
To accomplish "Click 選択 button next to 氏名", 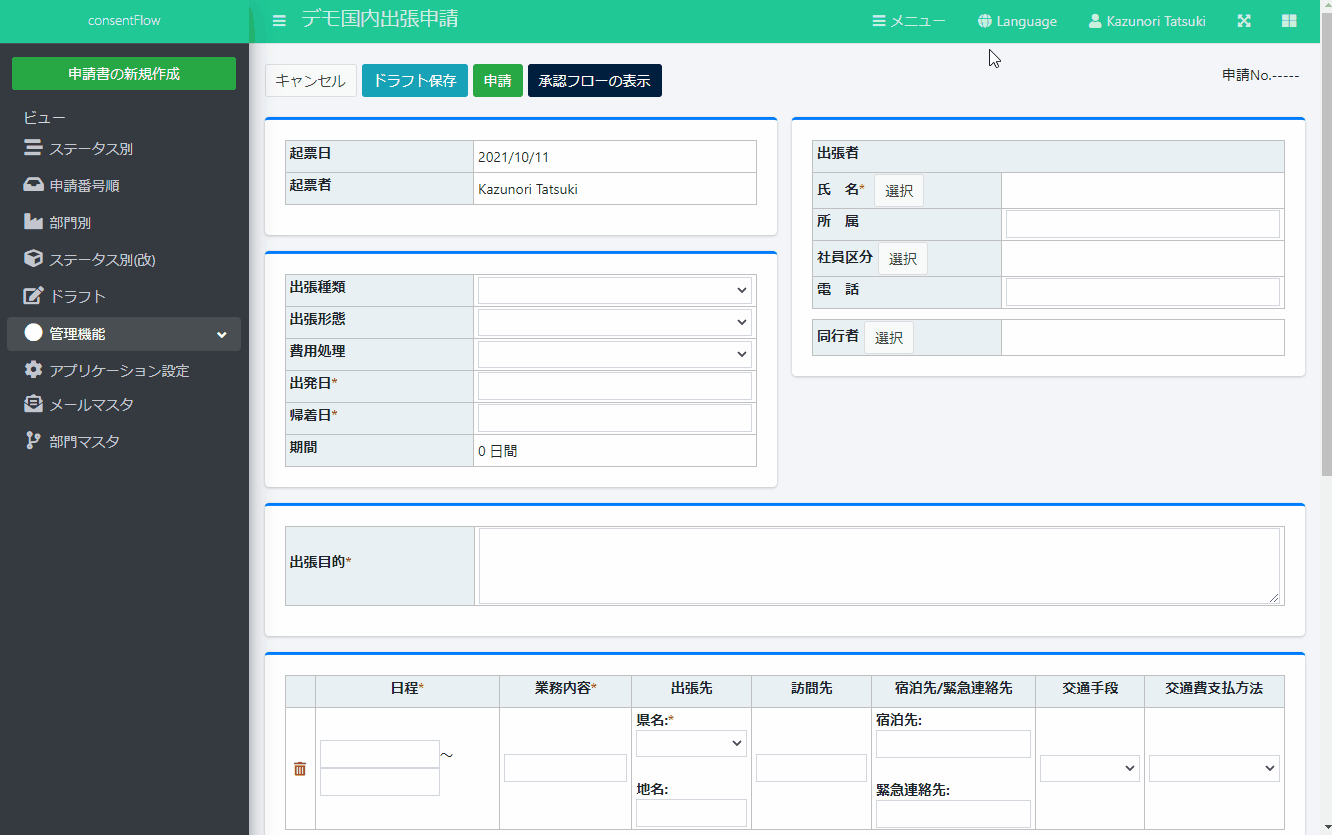I will coord(899,191).
